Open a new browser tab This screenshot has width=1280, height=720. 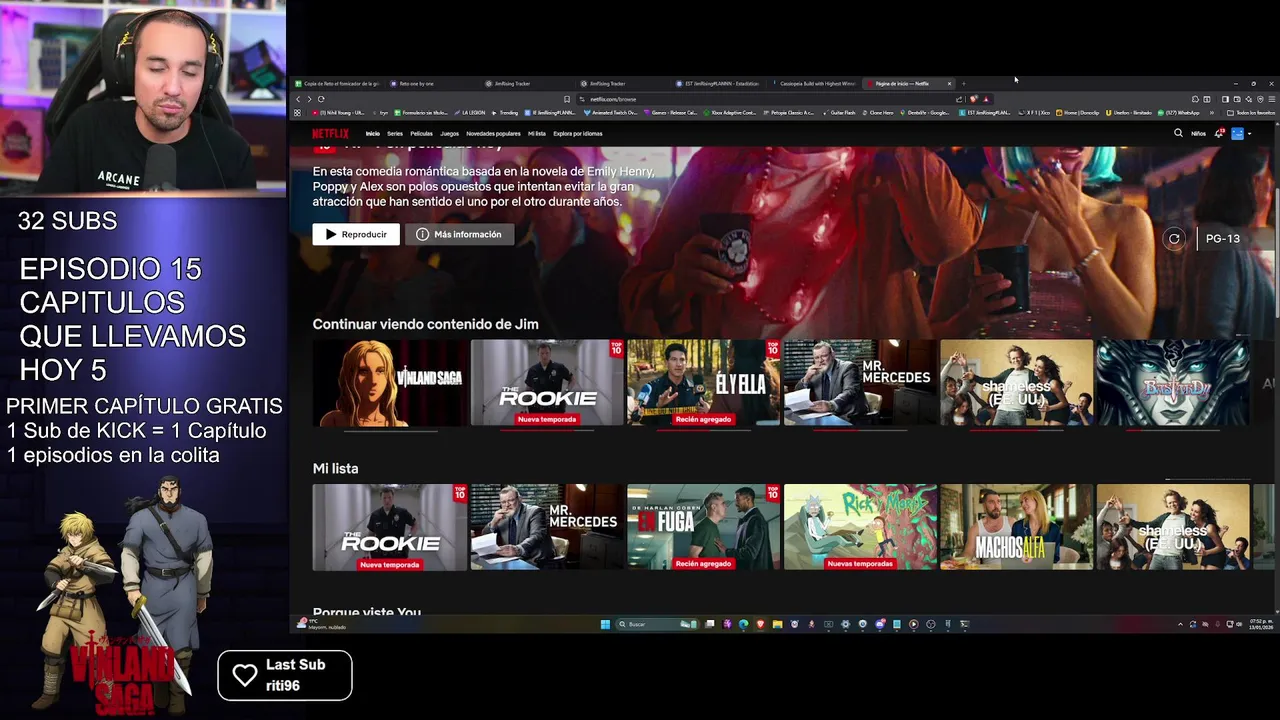(964, 84)
